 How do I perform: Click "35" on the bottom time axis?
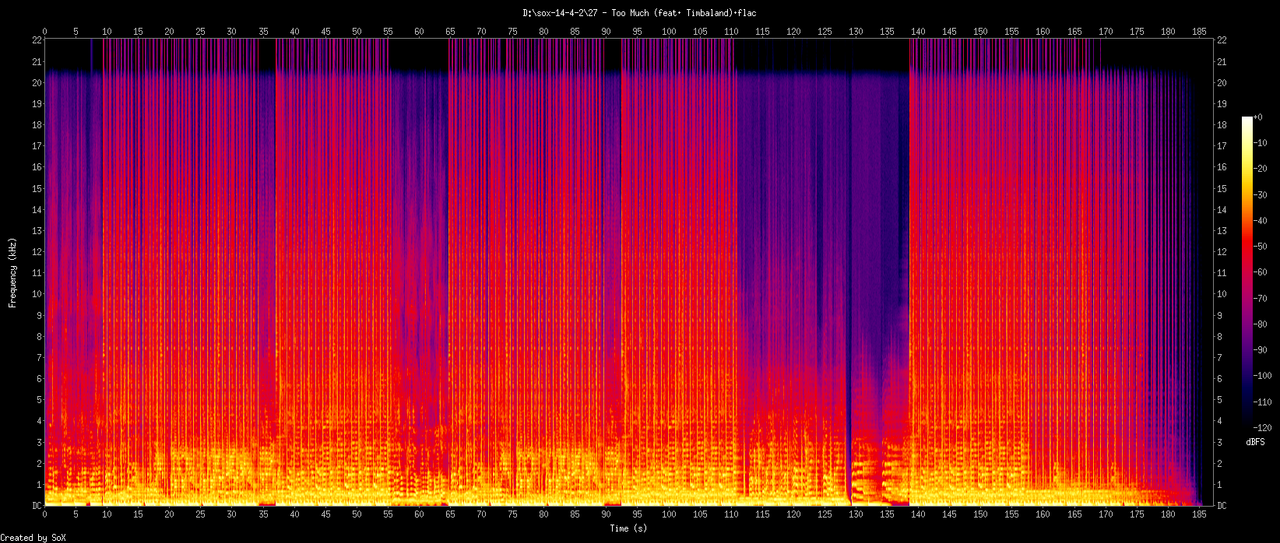tap(263, 516)
